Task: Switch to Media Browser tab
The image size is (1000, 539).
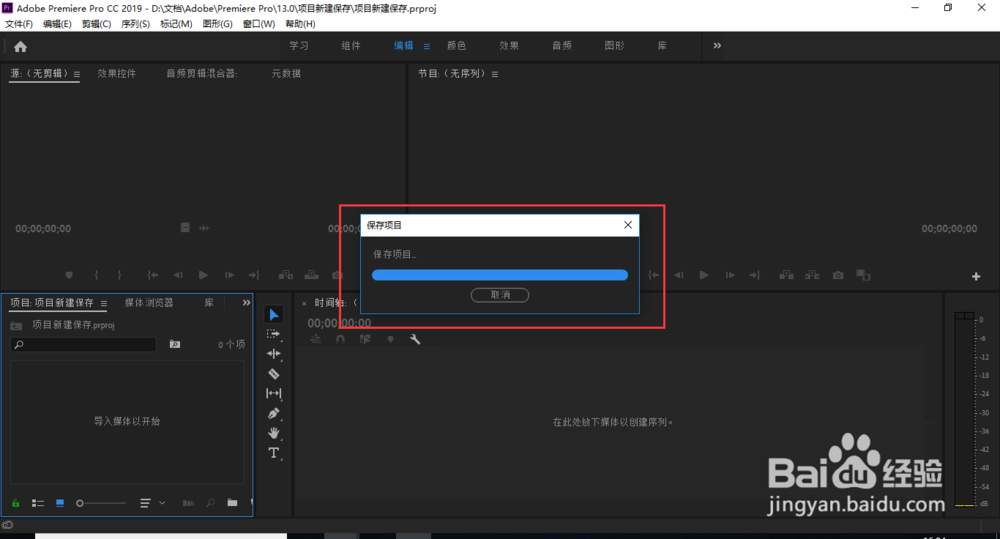Action: pyautogui.click(x=149, y=303)
